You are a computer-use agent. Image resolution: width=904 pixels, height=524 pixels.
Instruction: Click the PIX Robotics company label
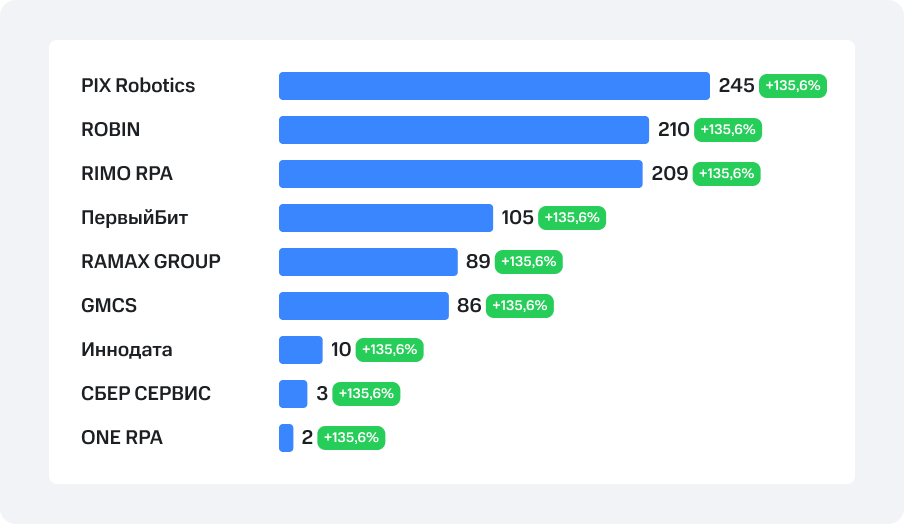coord(138,86)
